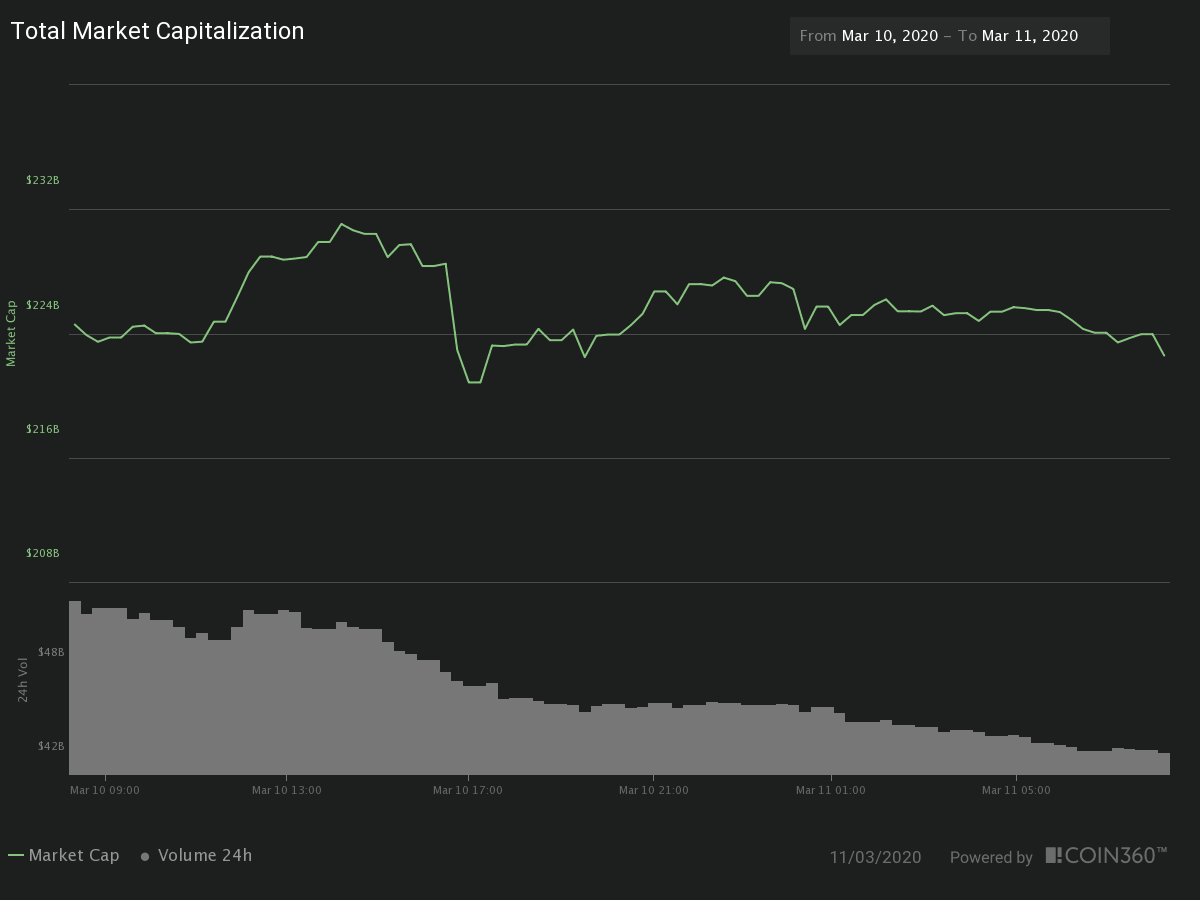Click the Total Market Capitalization heading
The height and width of the screenshot is (900, 1200).
coord(157,31)
